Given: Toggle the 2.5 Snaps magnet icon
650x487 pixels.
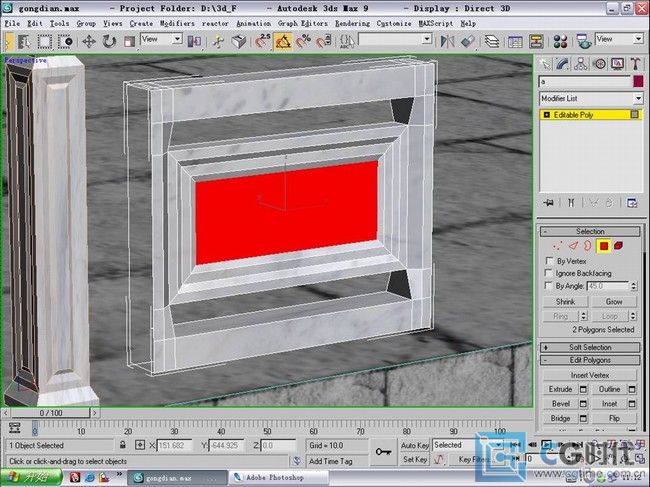Looking at the screenshot, I should click(262, 41).
